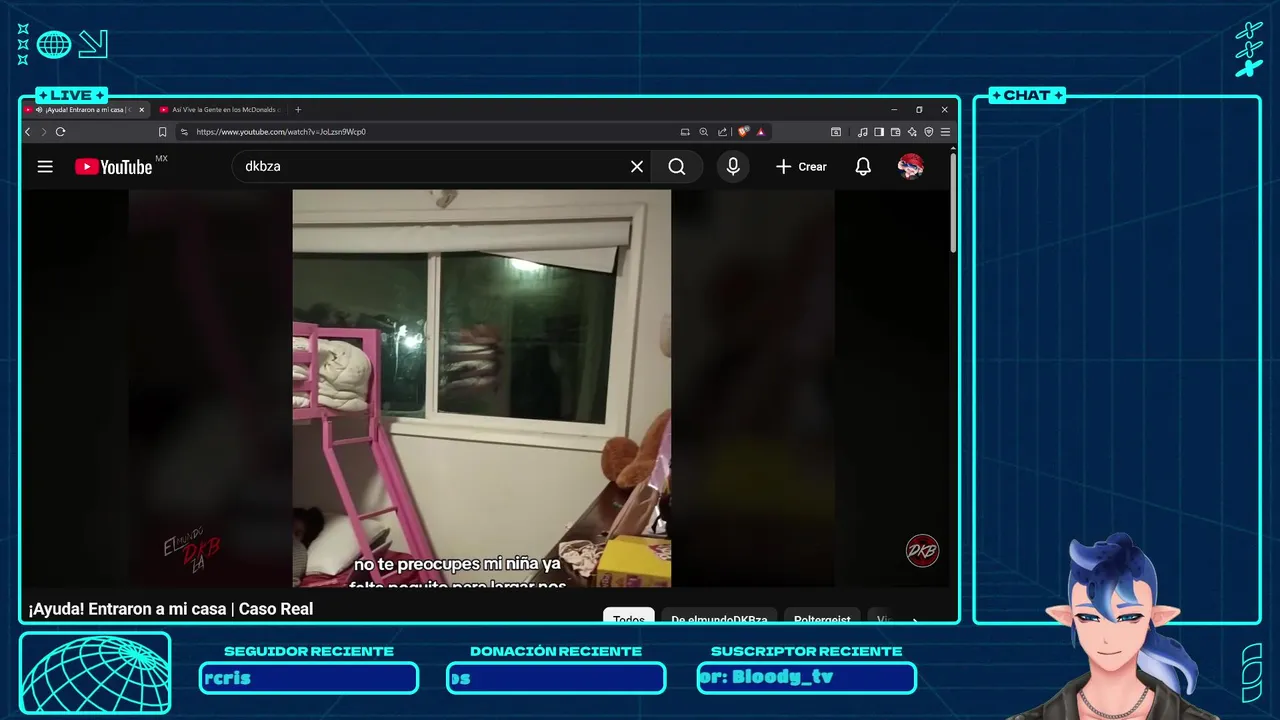Screen dimensions: 1280x720
Task: Click the VTuber avatar on the stream
Action: 1120,630
